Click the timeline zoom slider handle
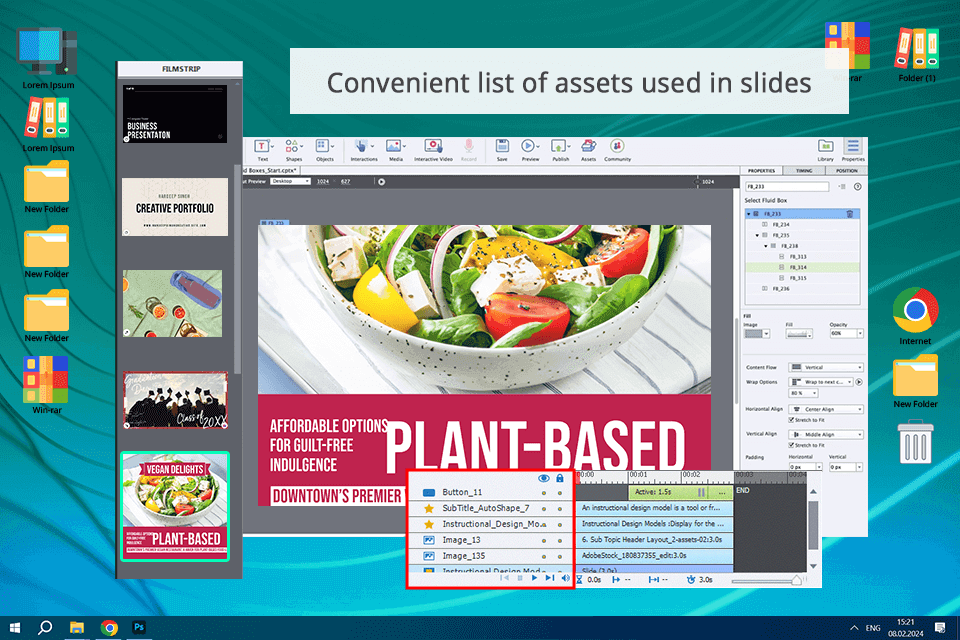Screen dimensions: 960x640 pyautogui.click(x=796, y=579)
